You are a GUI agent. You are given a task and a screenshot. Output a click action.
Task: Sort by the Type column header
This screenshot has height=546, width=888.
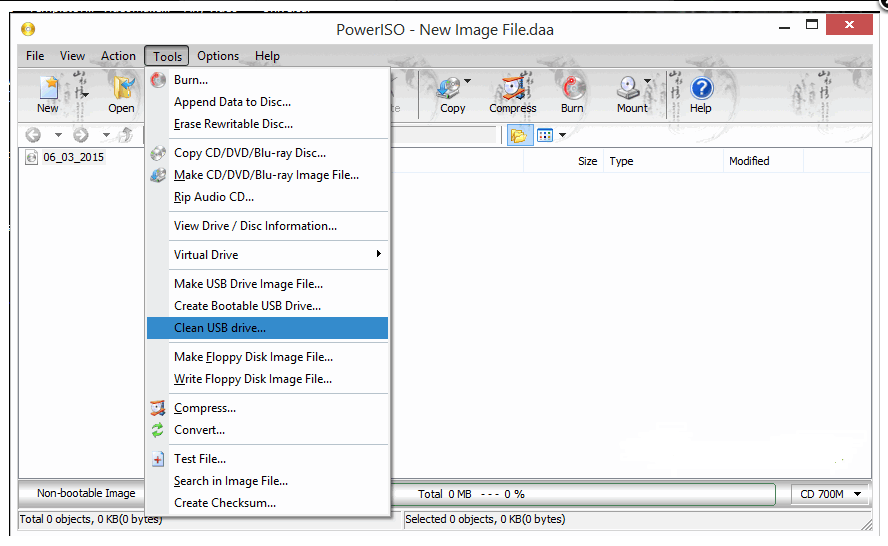621,161
